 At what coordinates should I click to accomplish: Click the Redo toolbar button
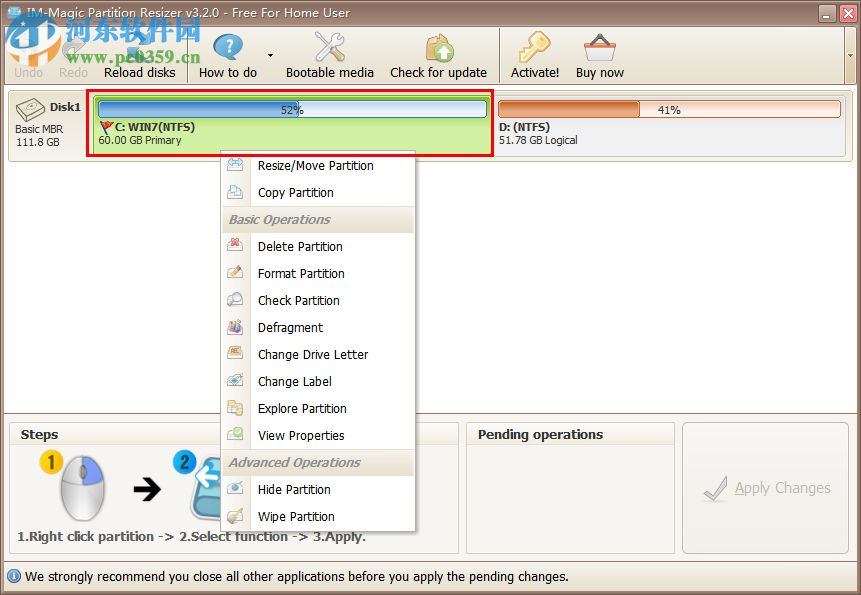click(x=74, y=57)
